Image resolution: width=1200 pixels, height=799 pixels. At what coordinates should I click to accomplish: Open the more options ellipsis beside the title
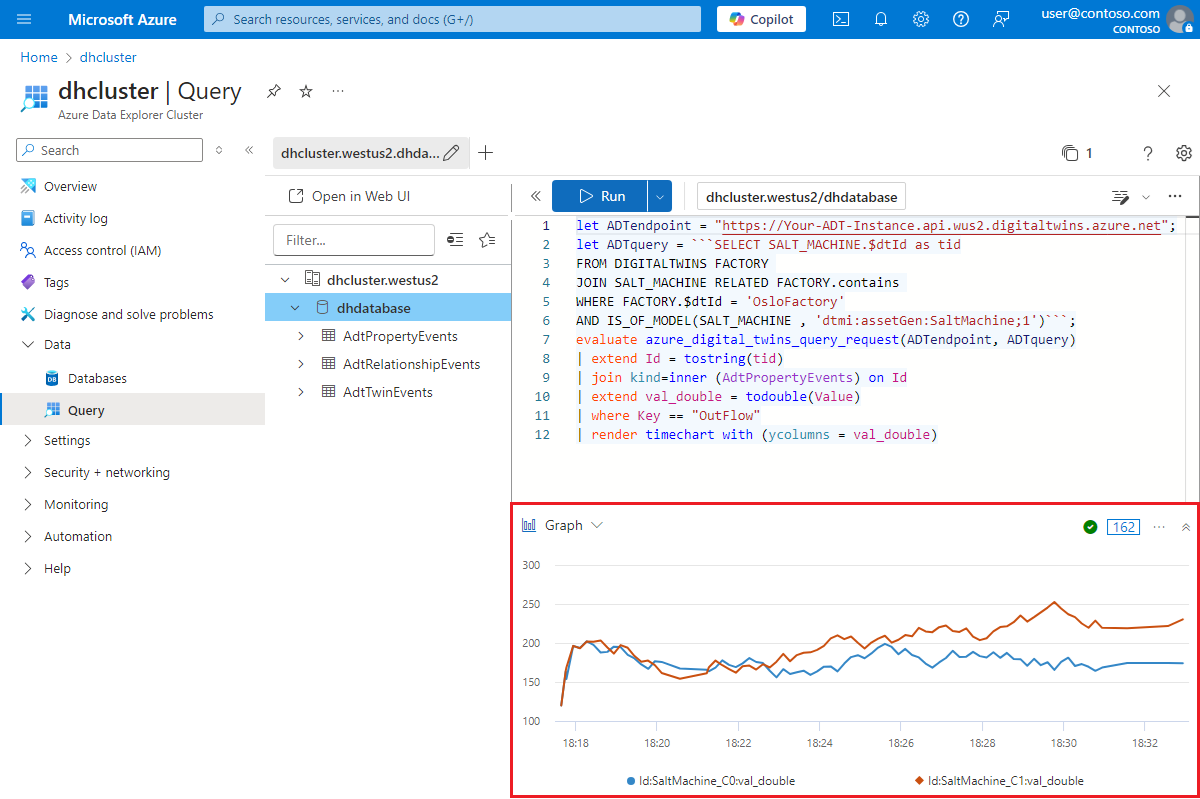[x=338, y=91]
